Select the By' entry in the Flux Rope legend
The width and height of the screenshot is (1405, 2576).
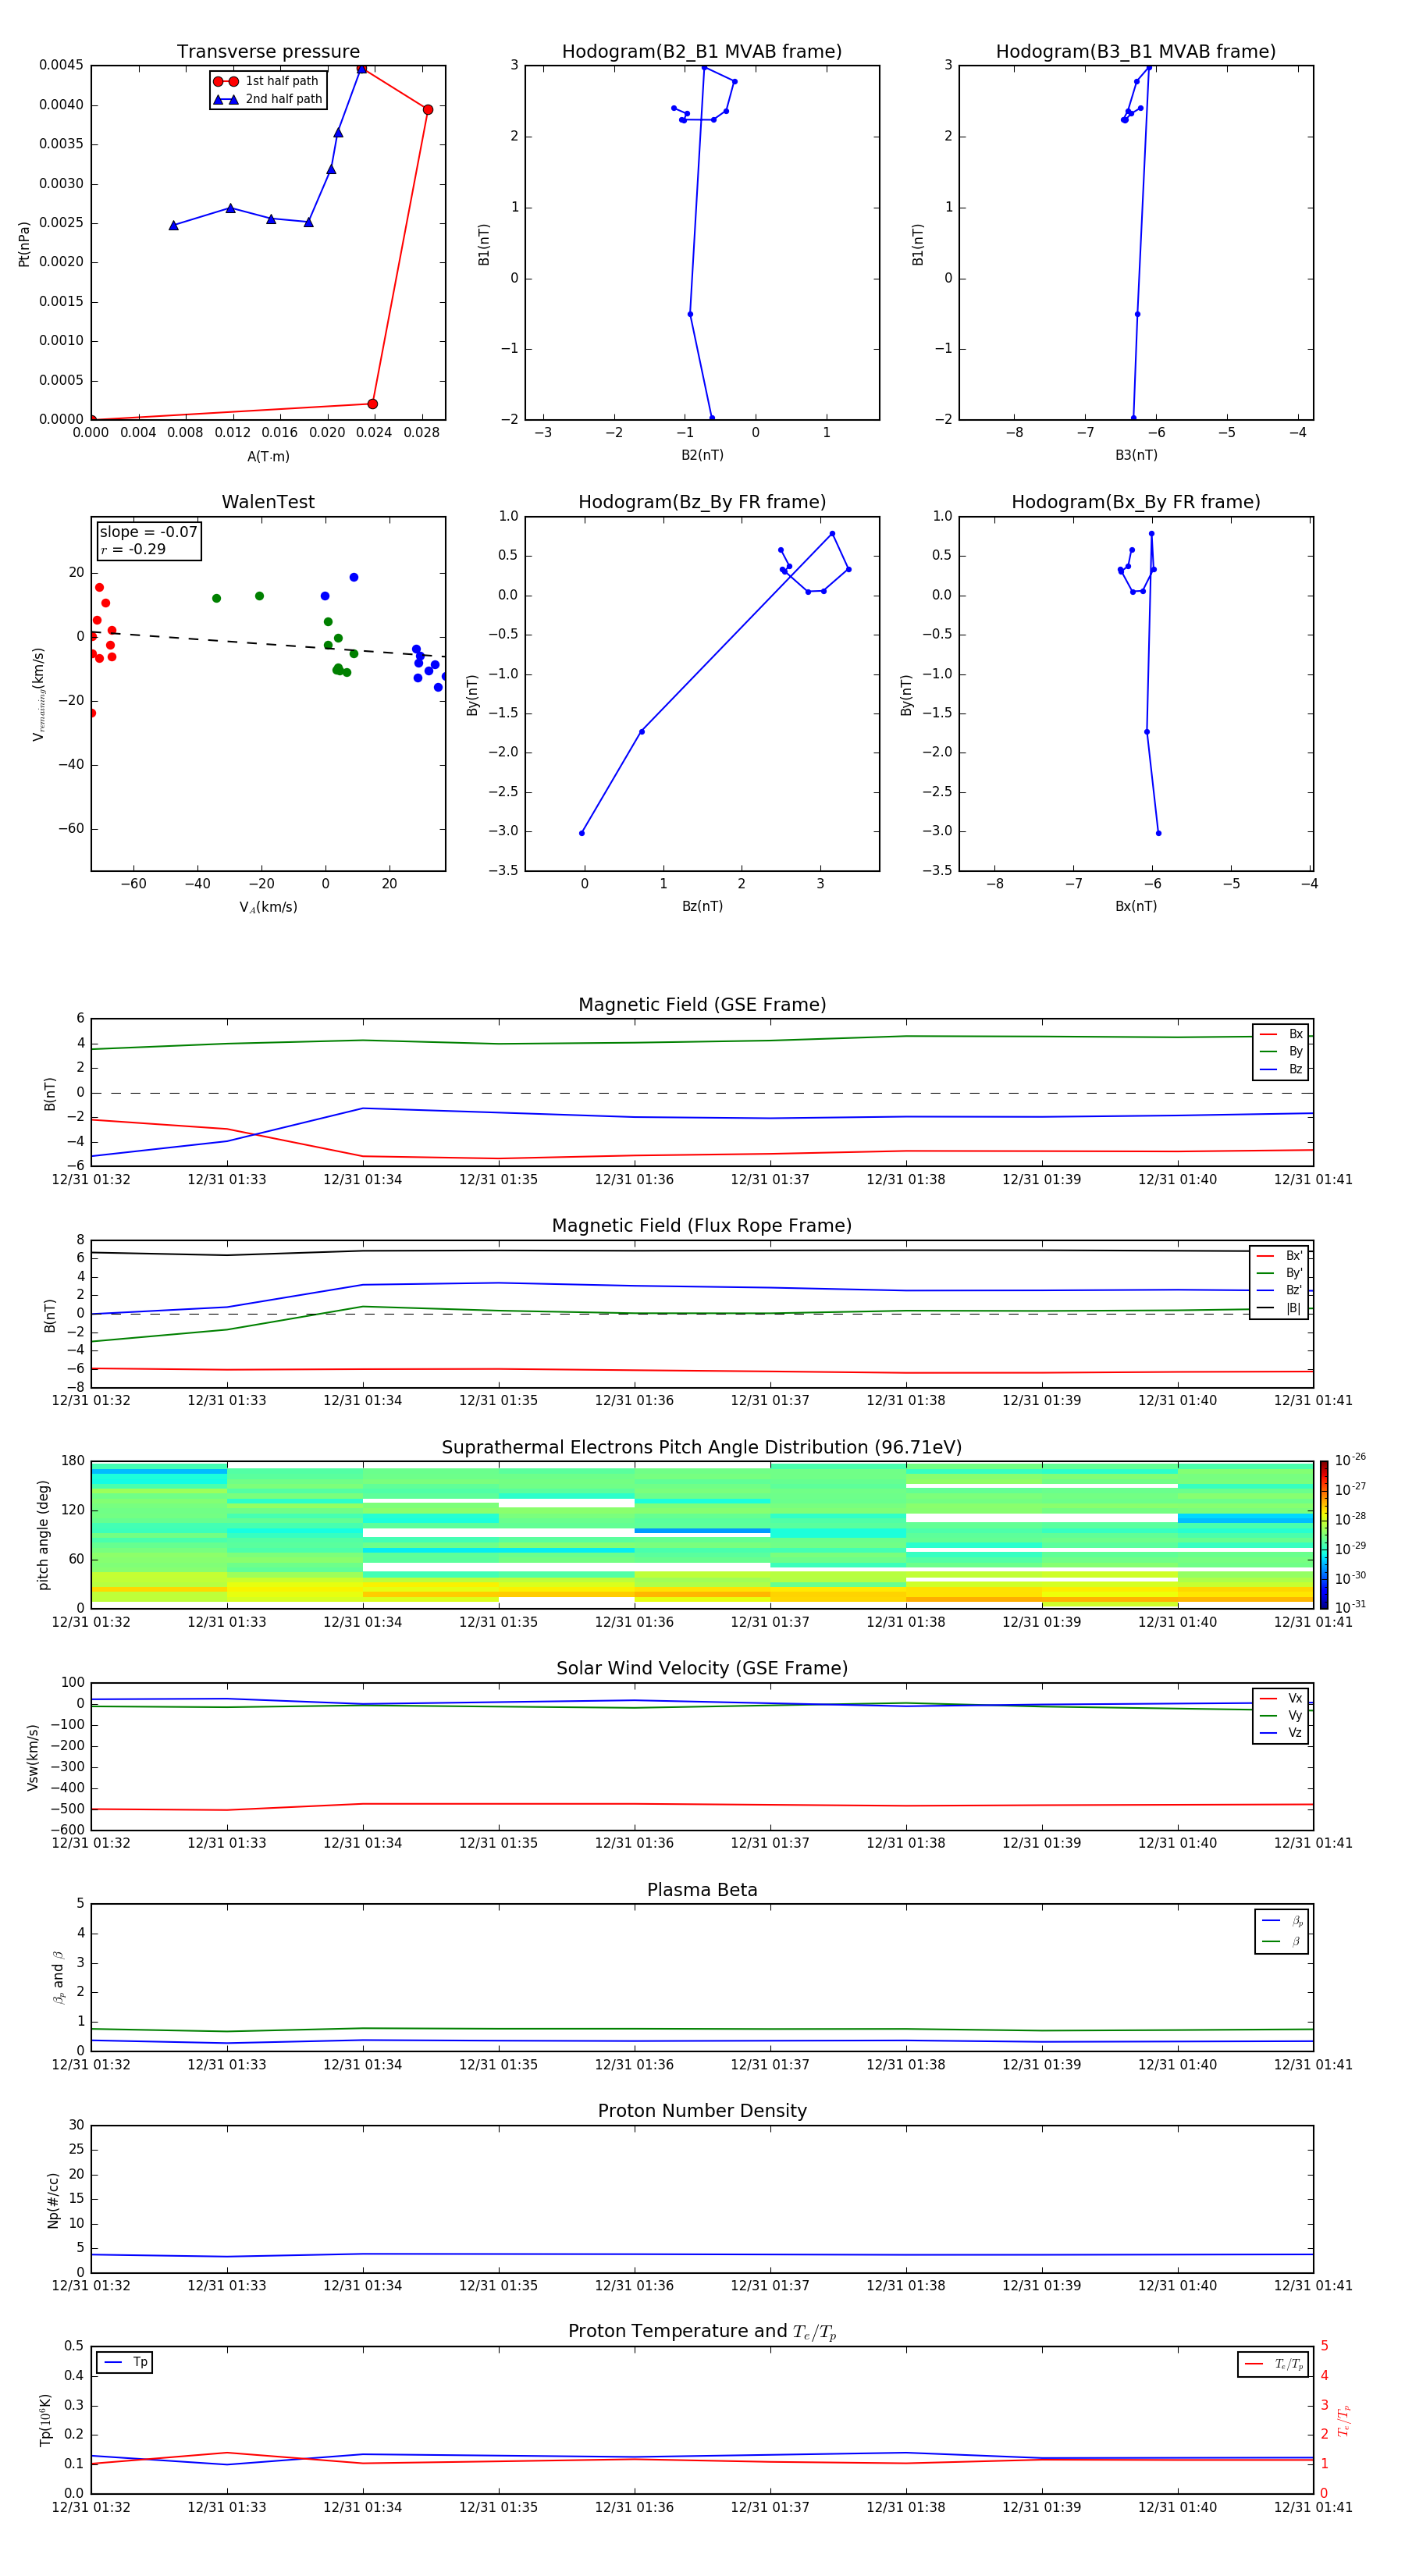click(1279, 1273)
